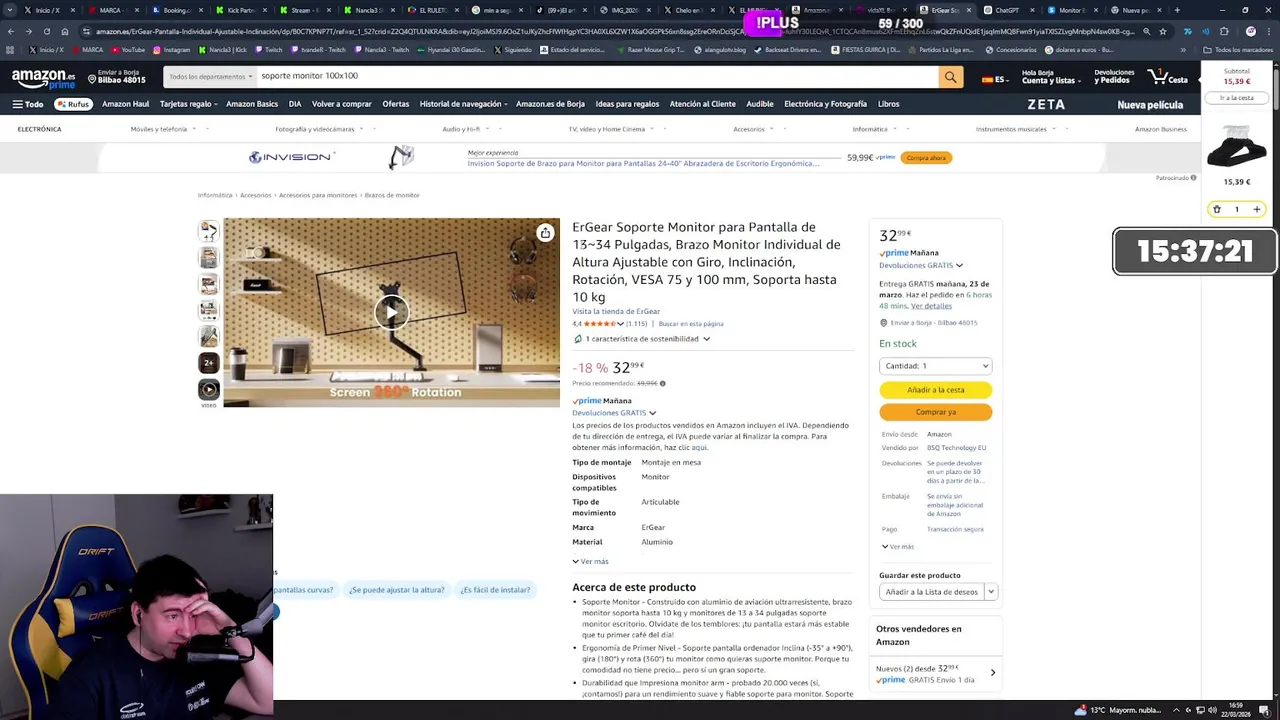Click Añadir a la cesta button
This screenshot has width=1280, height=720.
pyautogui.click(x=935, y=390)
